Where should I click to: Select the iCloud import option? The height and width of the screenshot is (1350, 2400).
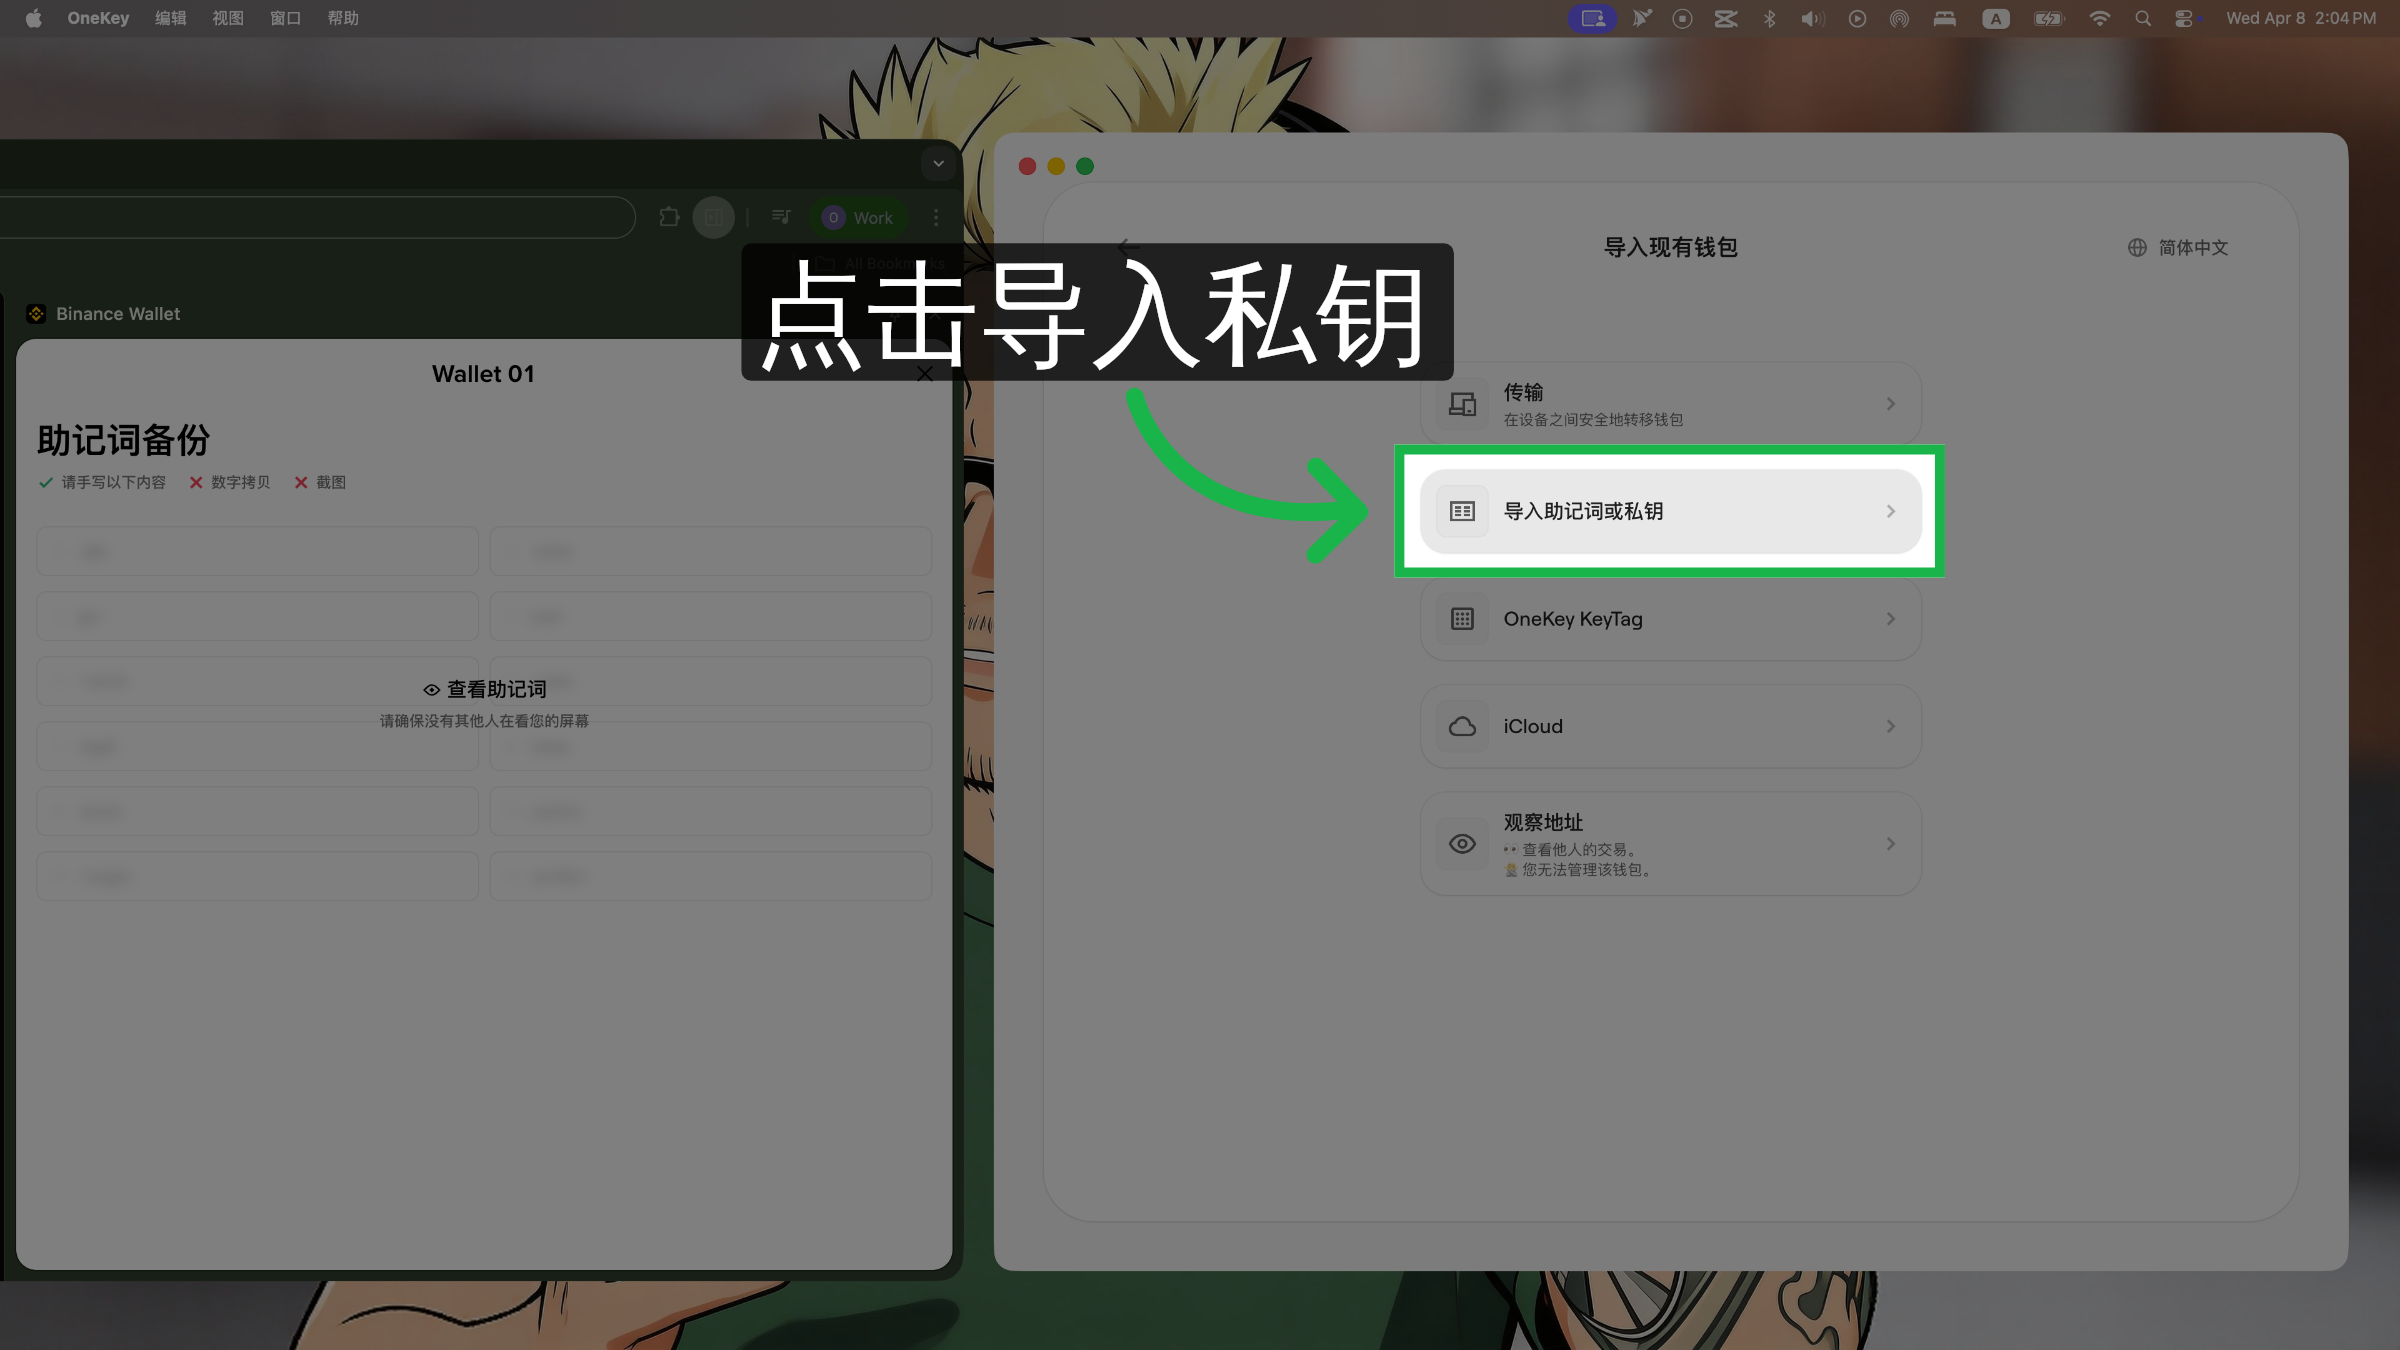[x=1670, y=726]
